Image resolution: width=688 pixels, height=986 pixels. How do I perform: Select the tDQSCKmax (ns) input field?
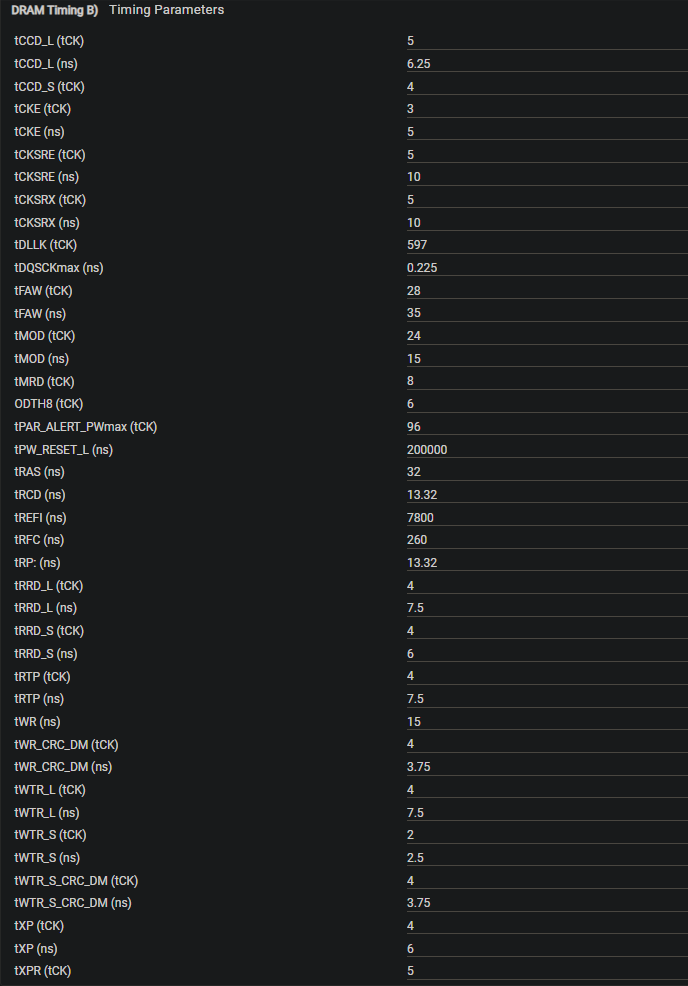[x=547, y=268]
